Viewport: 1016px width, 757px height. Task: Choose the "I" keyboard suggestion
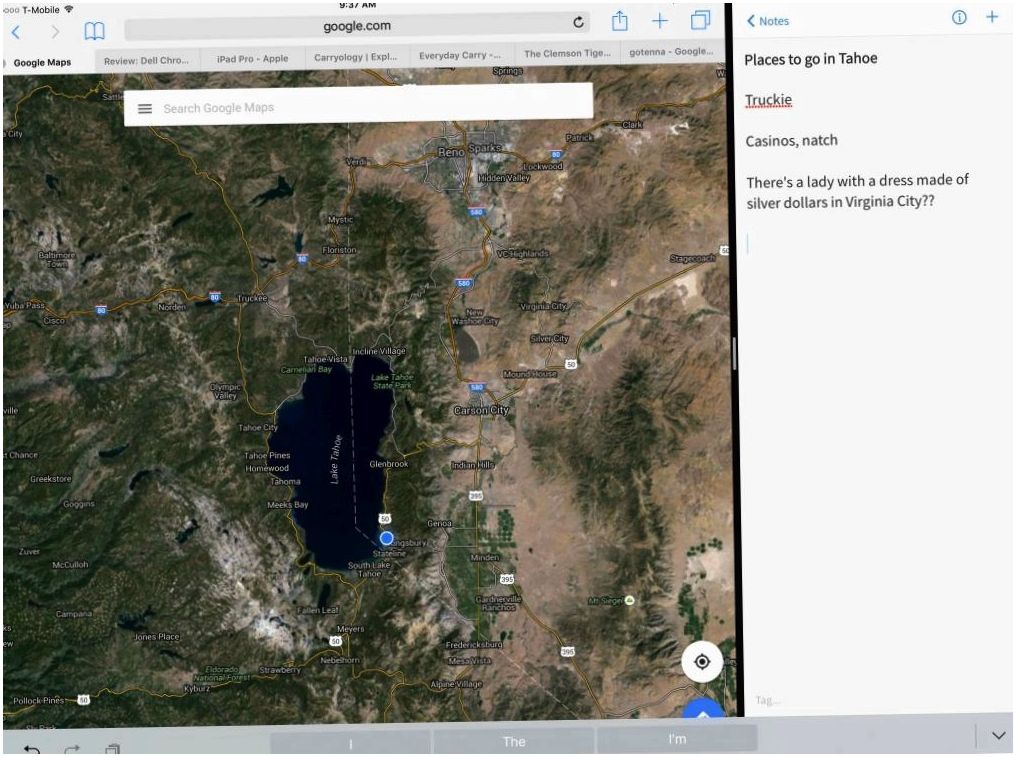pos(351,743)
